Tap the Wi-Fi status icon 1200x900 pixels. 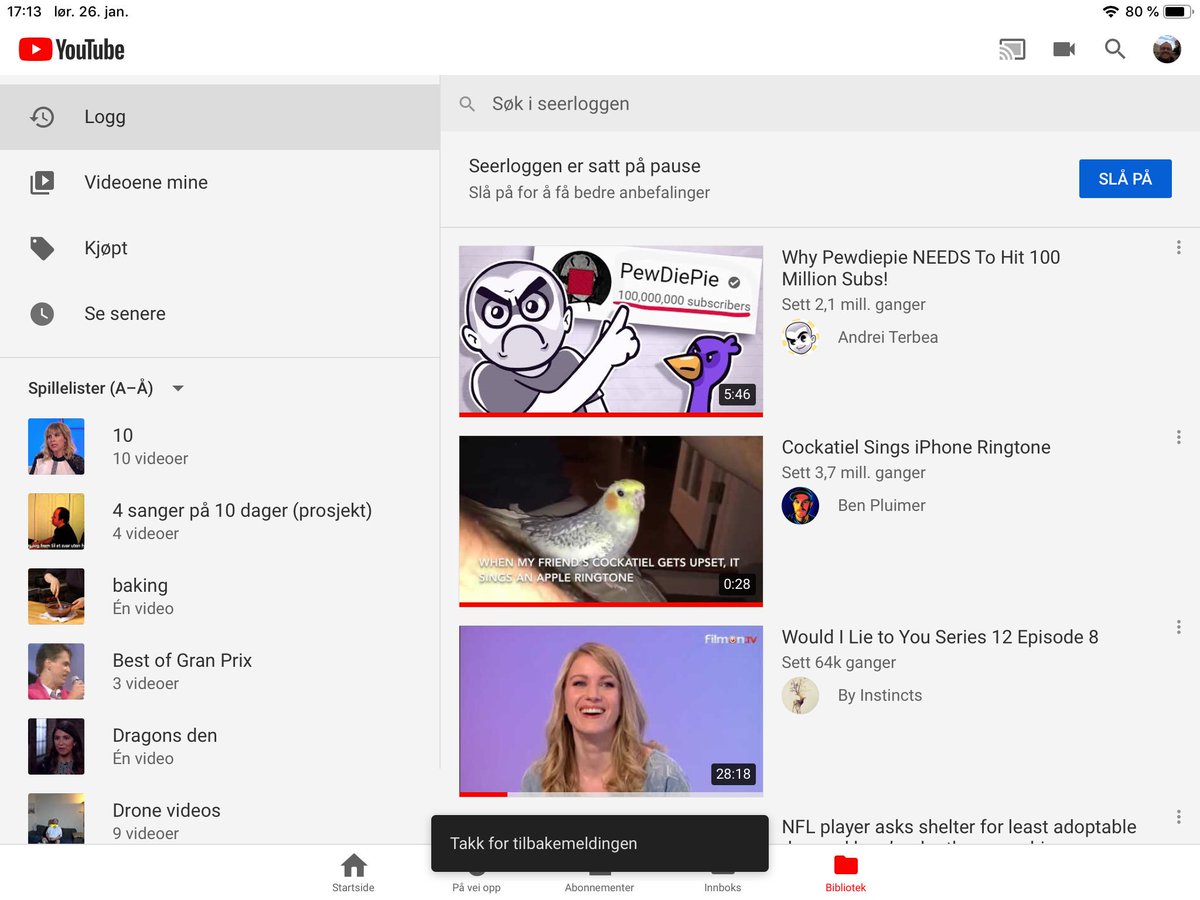point(1110,12)
